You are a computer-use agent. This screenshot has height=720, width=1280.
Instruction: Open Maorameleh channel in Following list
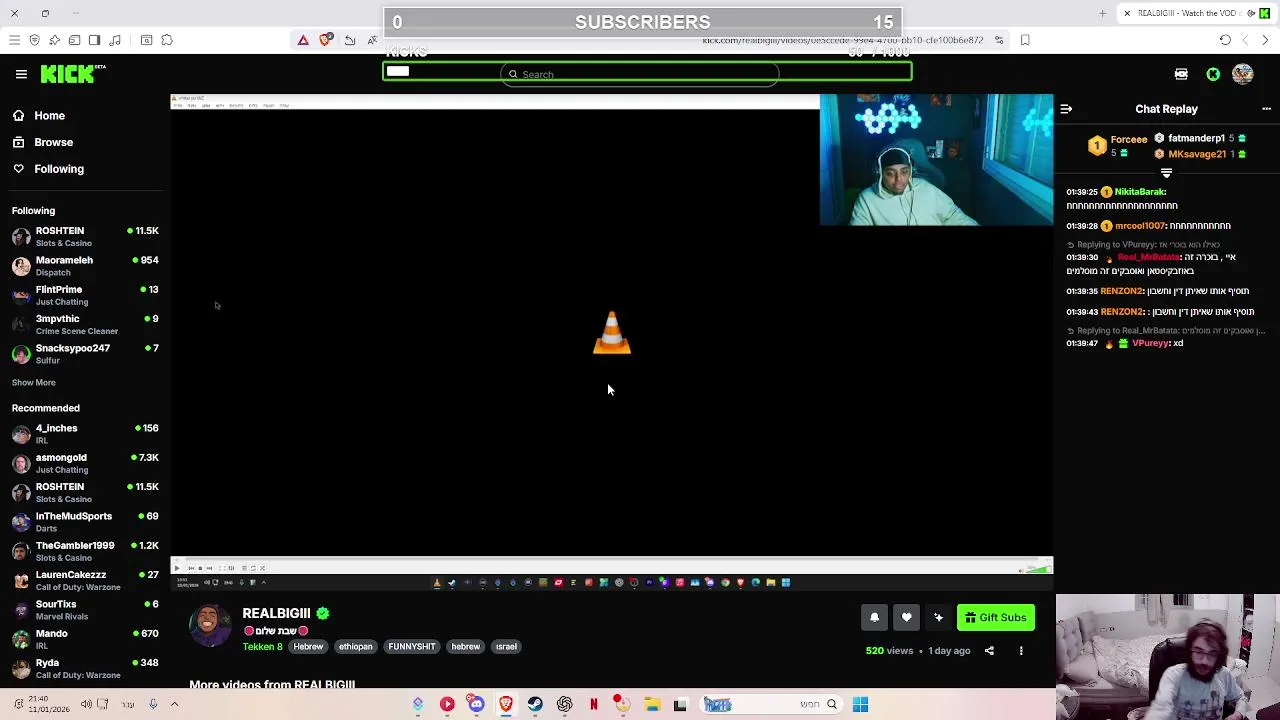[85, 266]
